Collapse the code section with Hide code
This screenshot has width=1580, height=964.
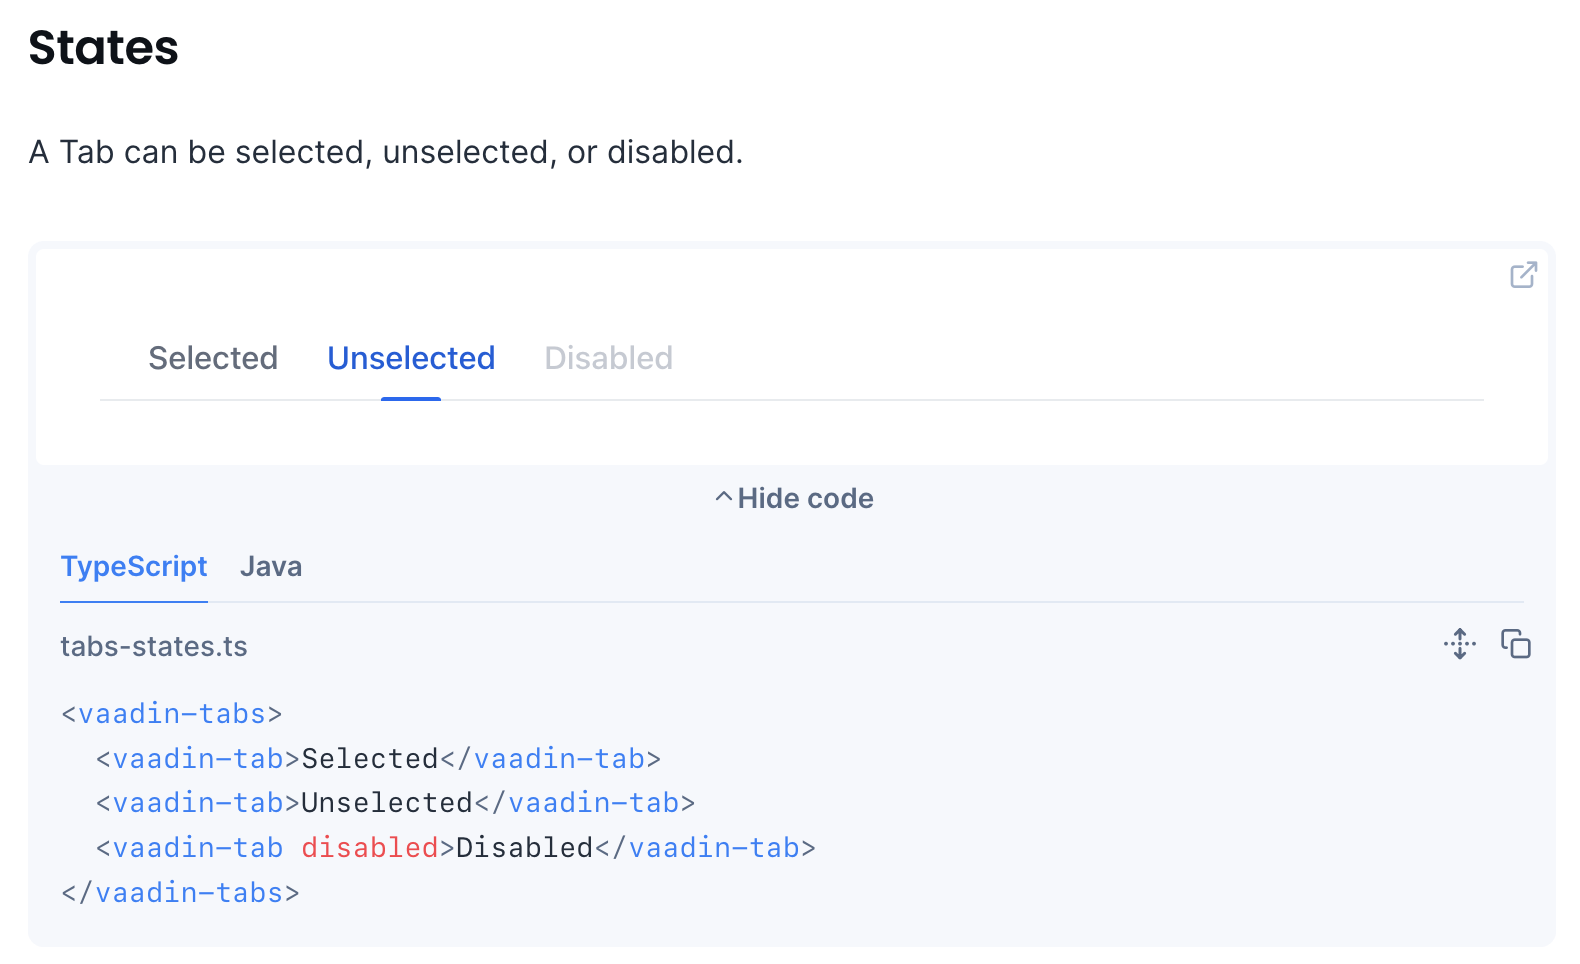pyautogui.click(x=805, y=498)
